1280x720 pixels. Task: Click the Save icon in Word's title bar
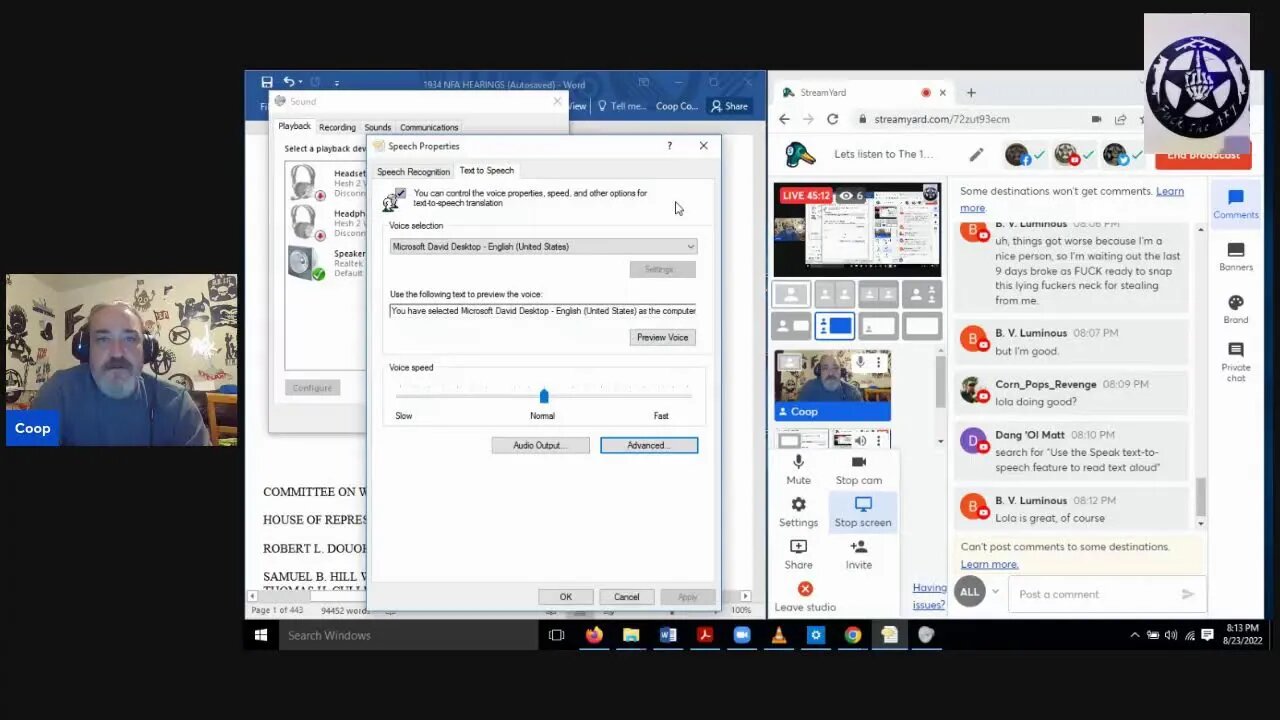[x=267, y=82]
